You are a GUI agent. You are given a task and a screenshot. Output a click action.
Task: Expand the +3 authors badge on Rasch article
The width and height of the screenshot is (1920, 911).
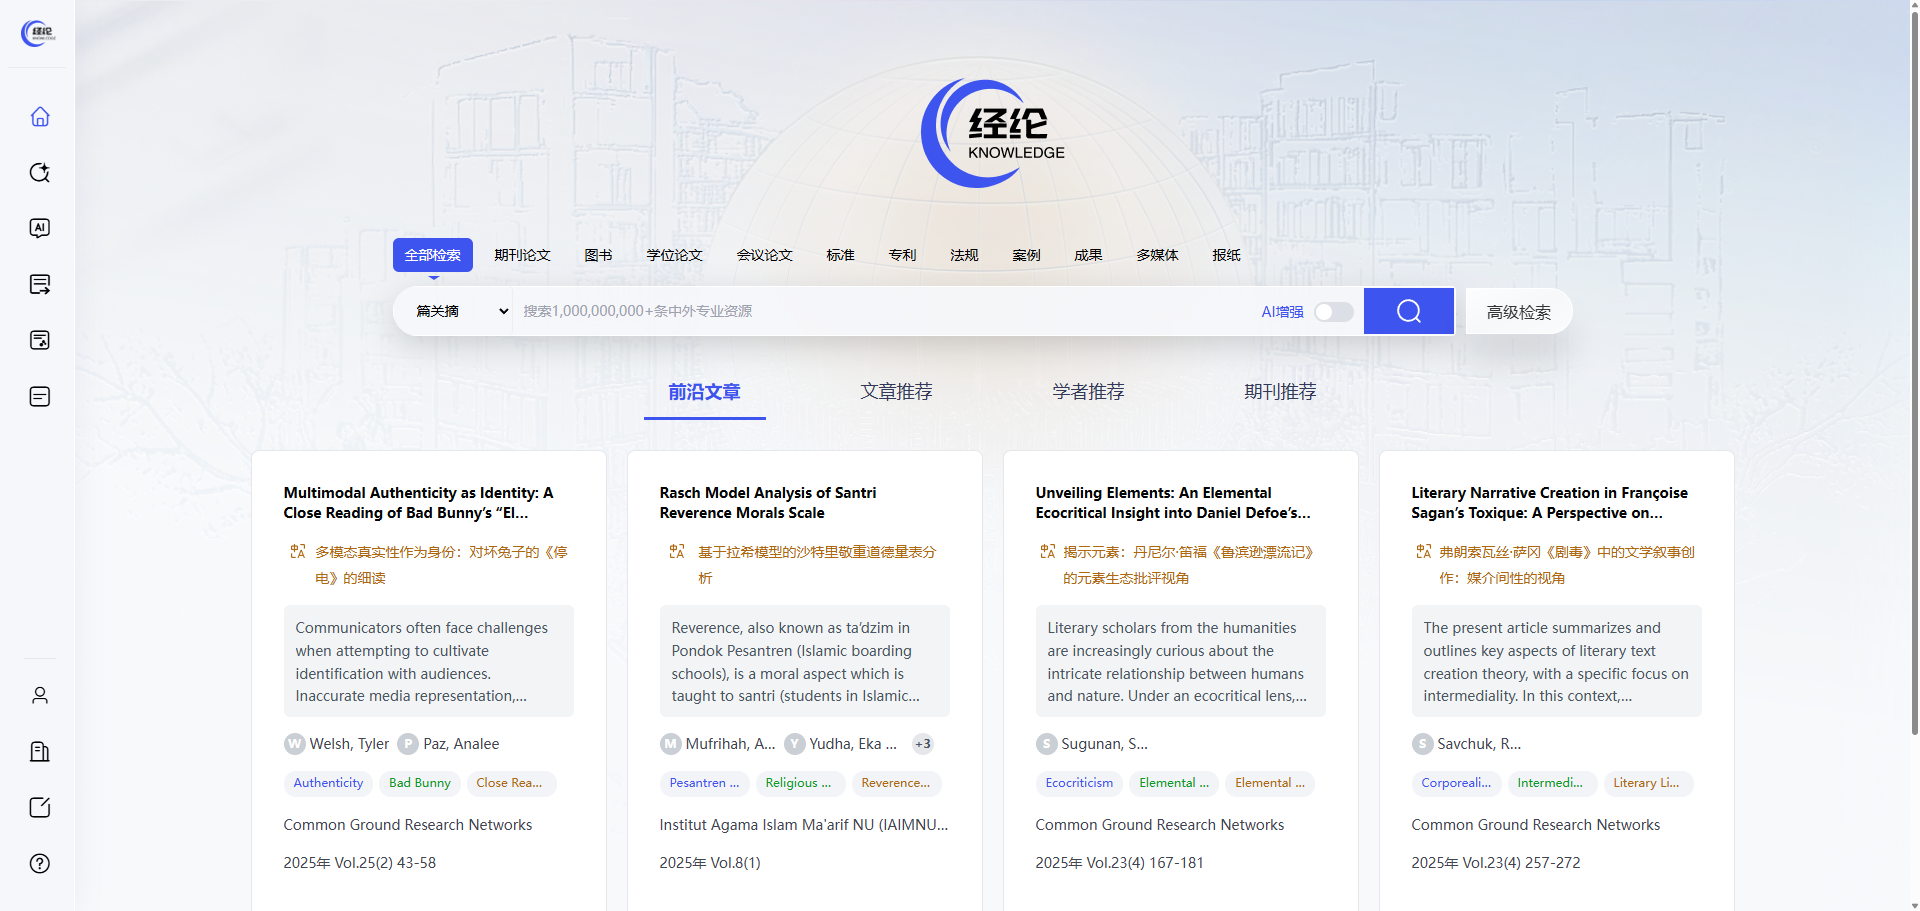click(x=923, y=743)
